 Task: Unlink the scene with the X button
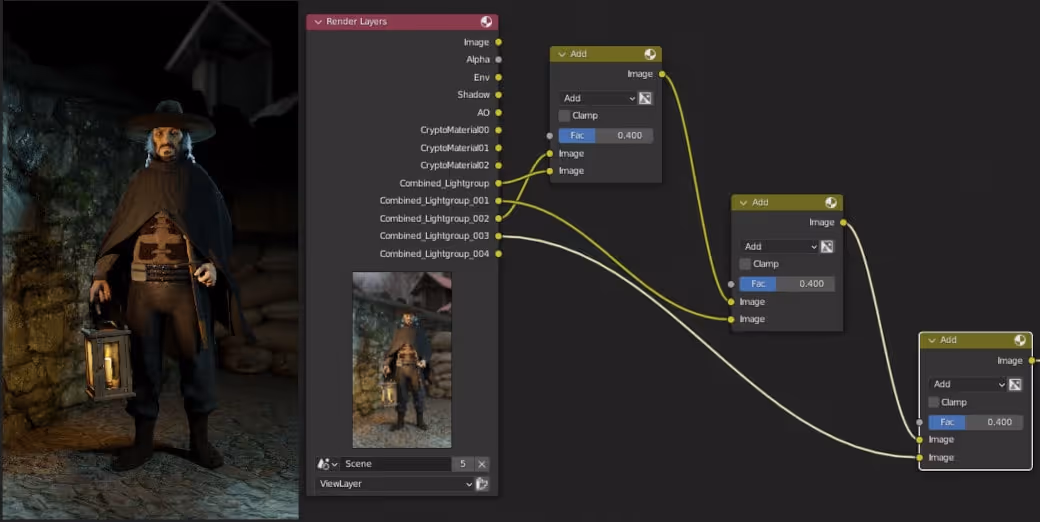click(482, 464)
